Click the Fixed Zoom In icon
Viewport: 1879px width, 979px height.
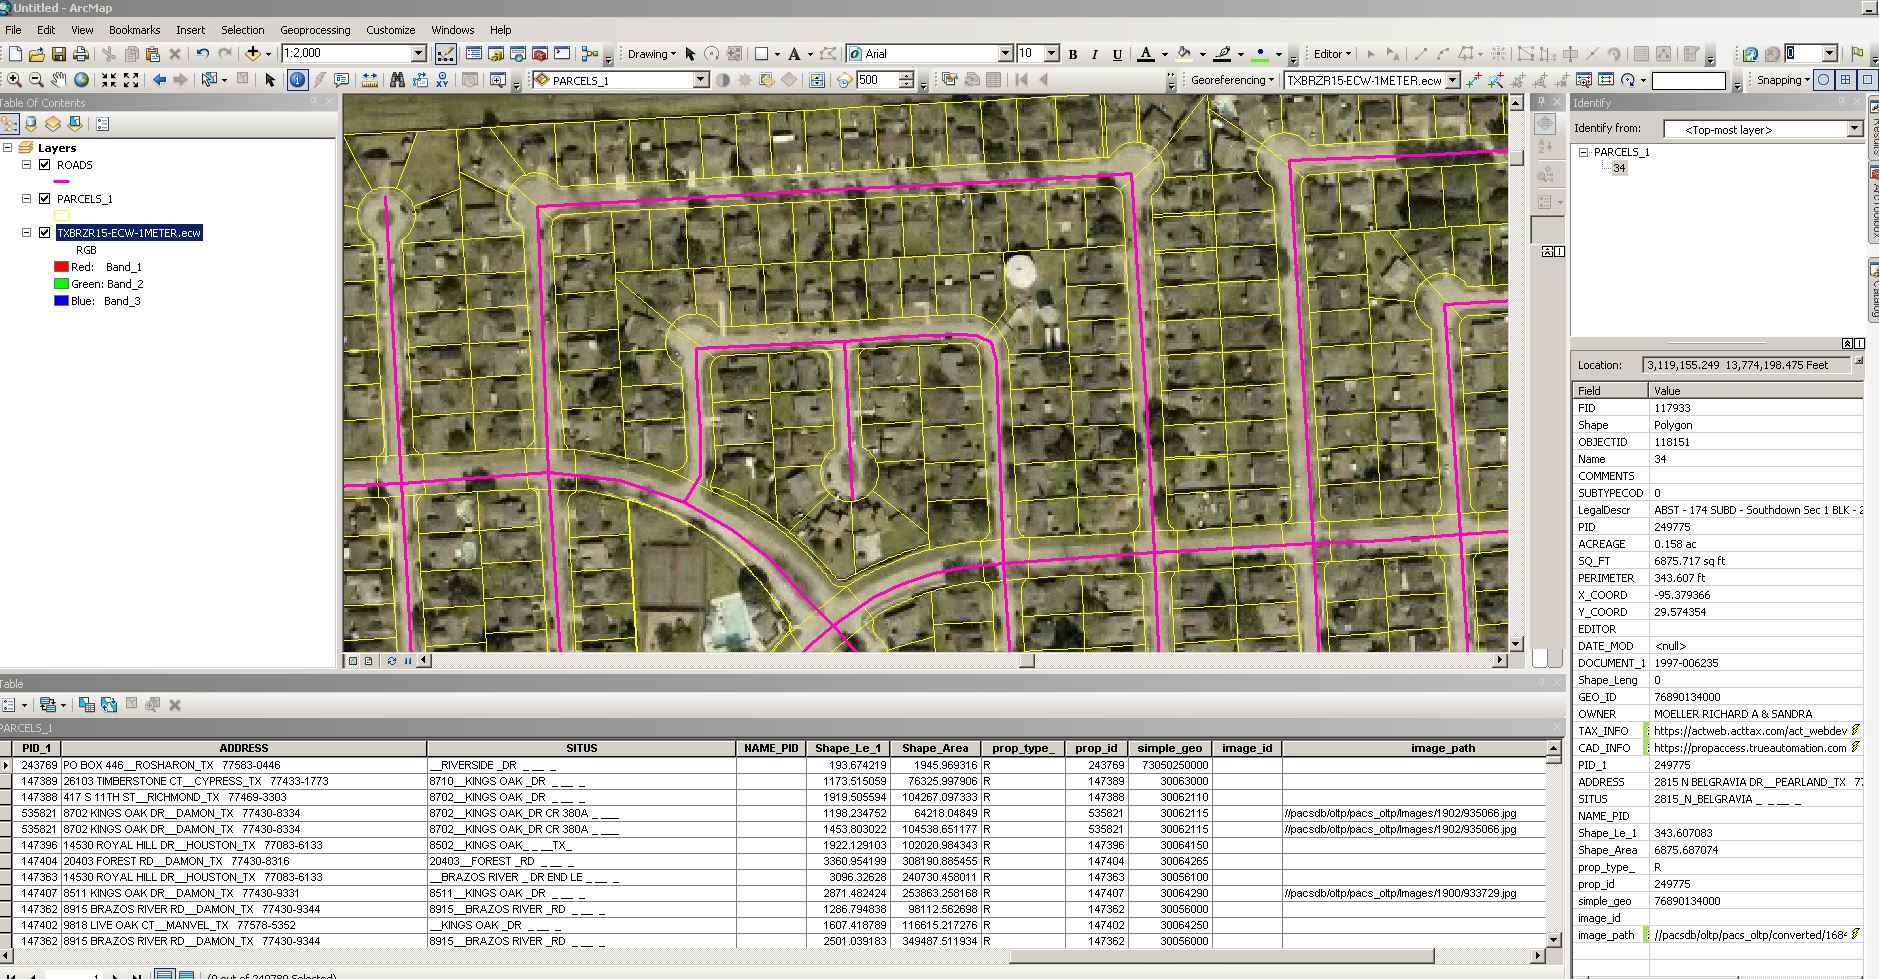point(109,80)
